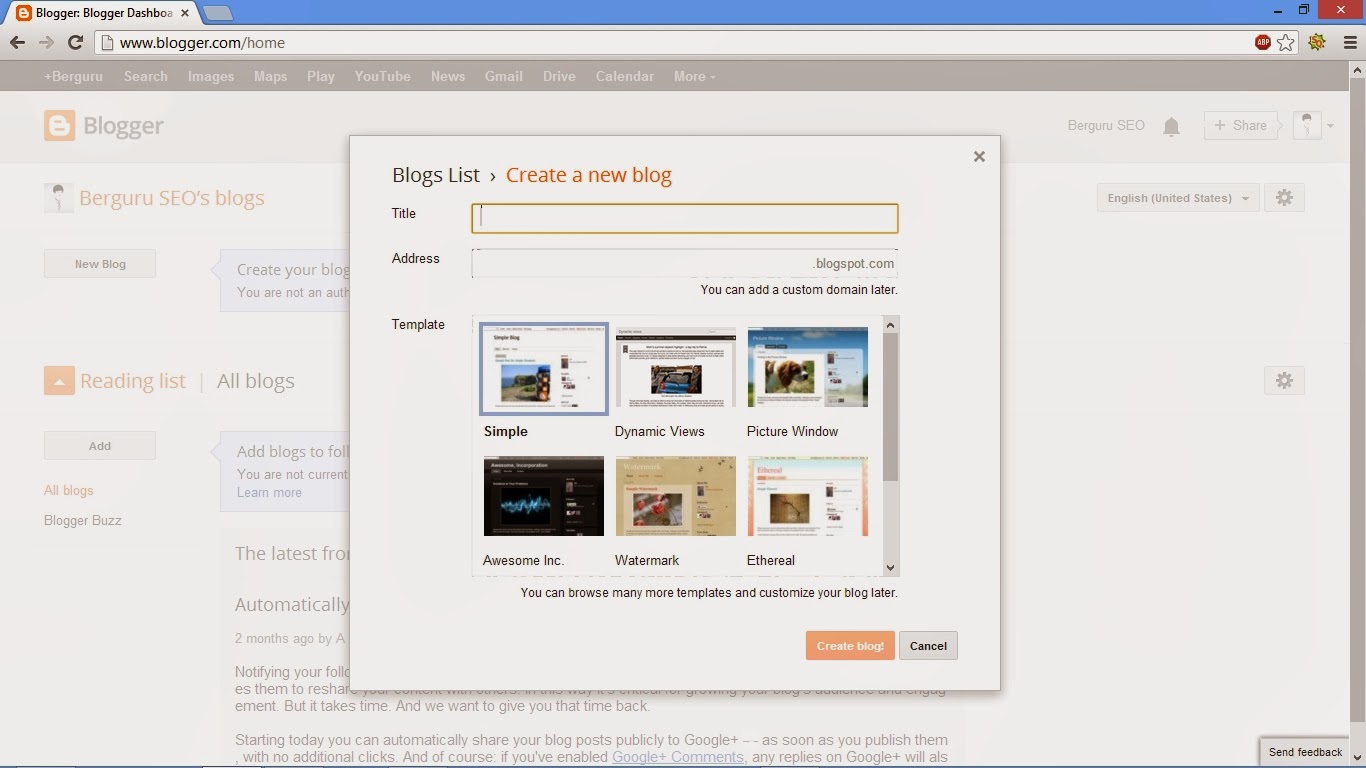Image resolution: width=1366 pixels, height=768 pixels.
Task: Go forward with the browser forward arrow
Action: coord(46,43)
